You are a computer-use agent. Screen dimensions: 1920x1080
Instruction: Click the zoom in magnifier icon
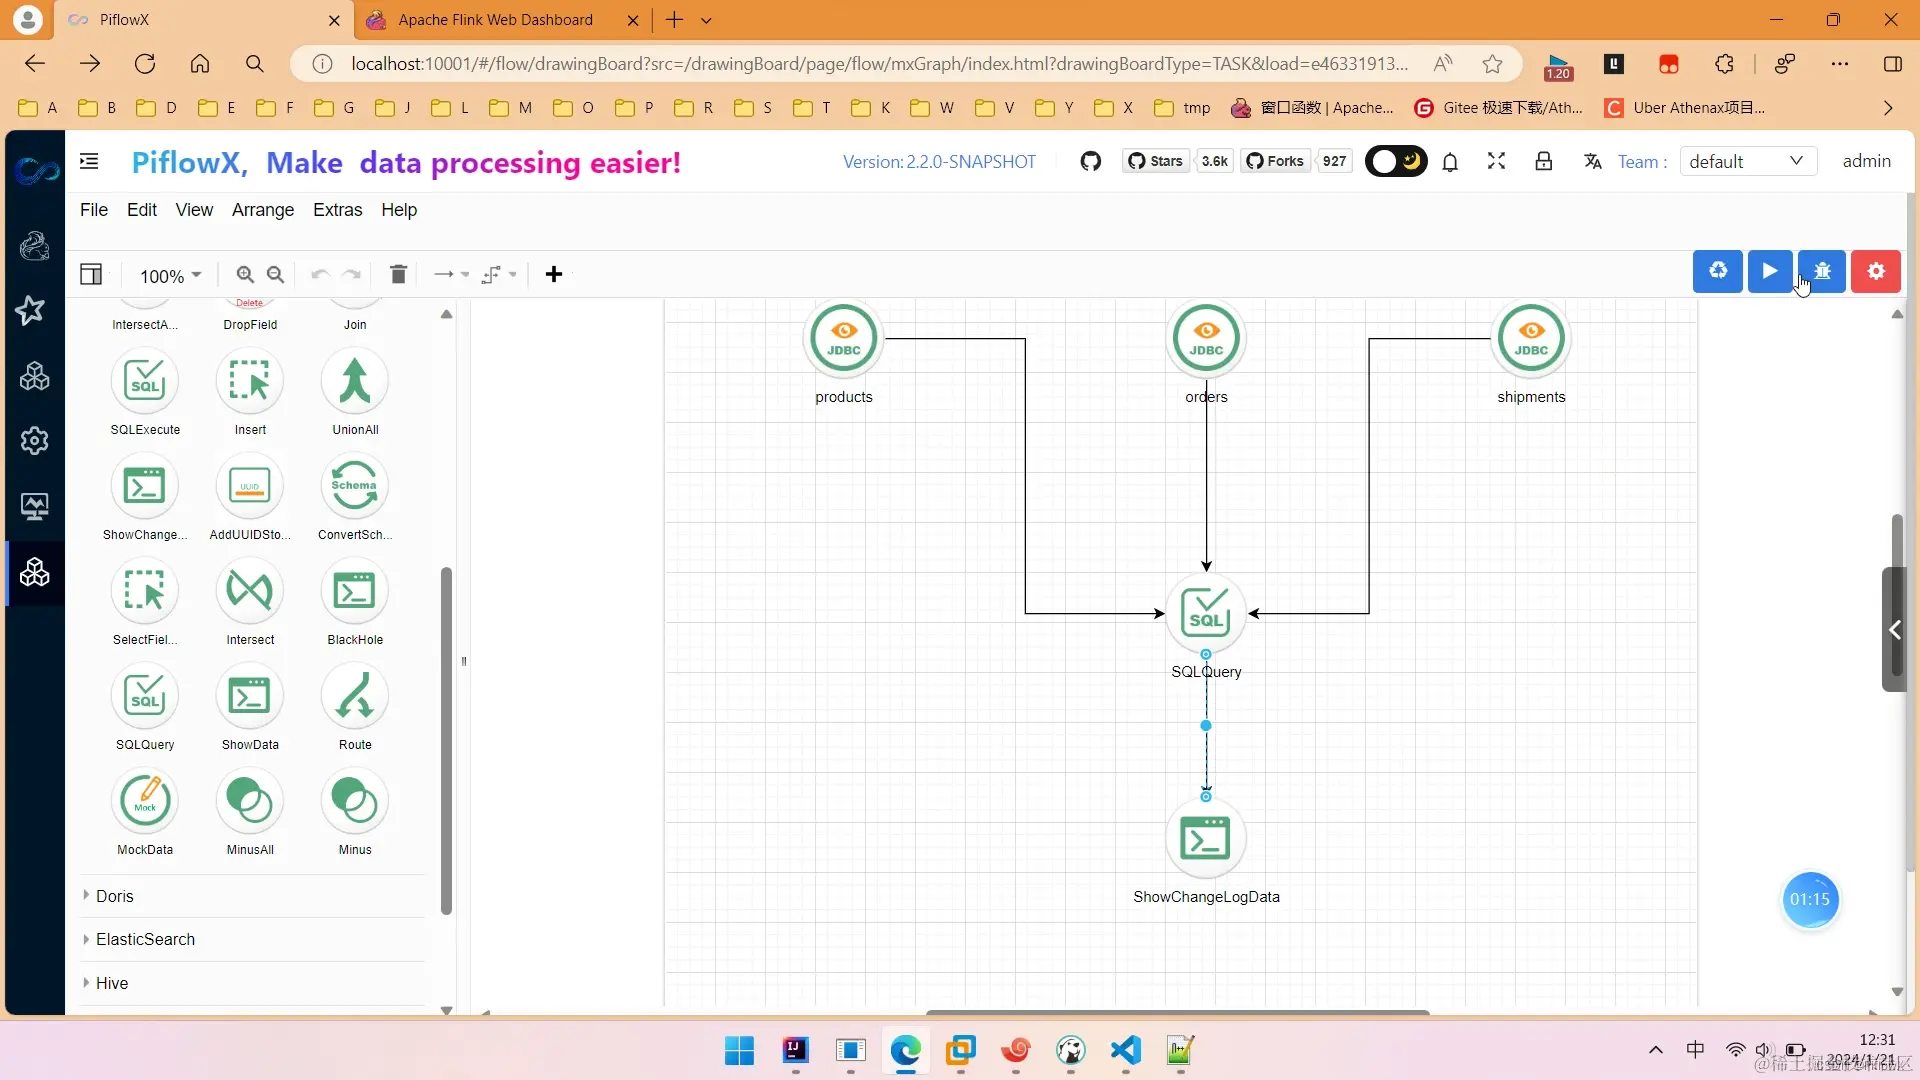(245, 274)
